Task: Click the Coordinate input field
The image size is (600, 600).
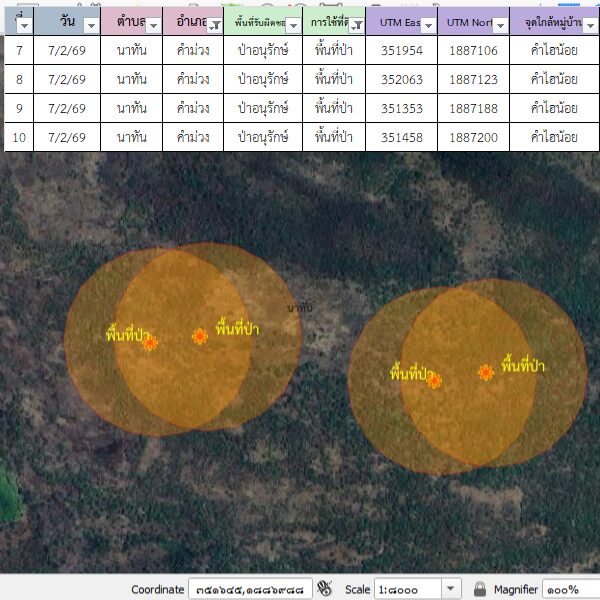Action: click(x=250, y=589)
